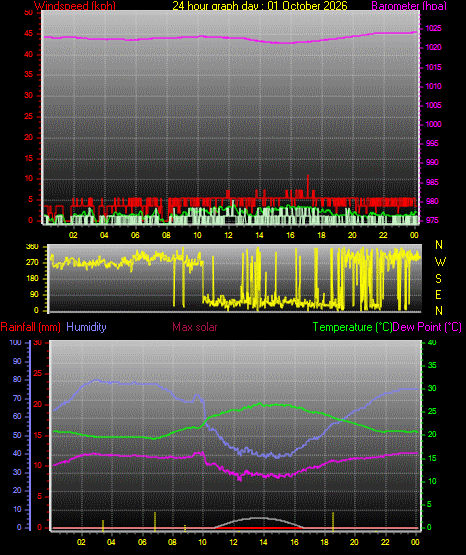Click the Barometer (hpa) axis title
The width and height of the screenshot is (466, 555).
[409, 6]
